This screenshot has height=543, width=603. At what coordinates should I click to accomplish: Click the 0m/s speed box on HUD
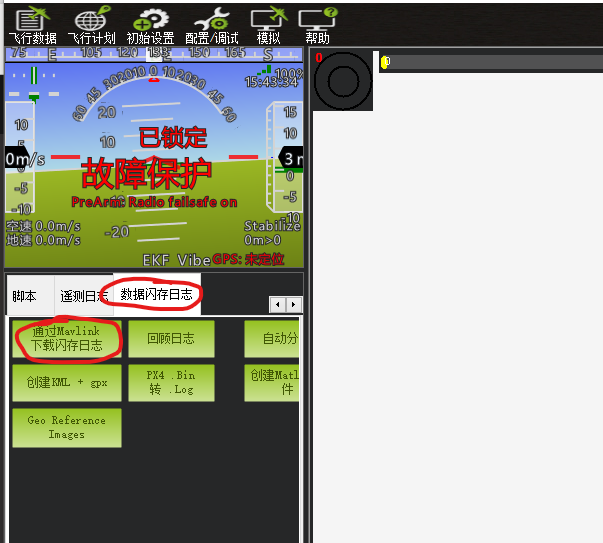[25, 158]
